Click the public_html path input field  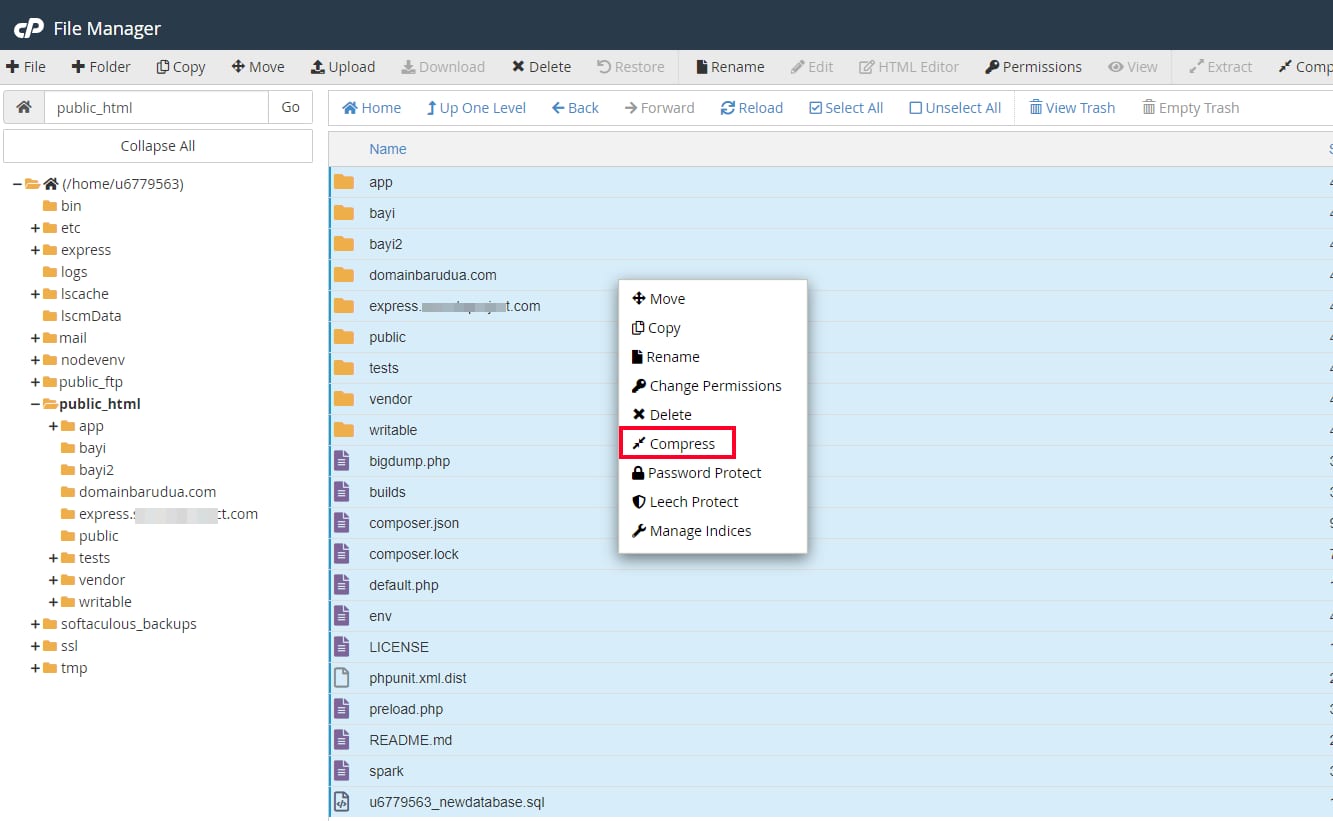pos(156,107)
